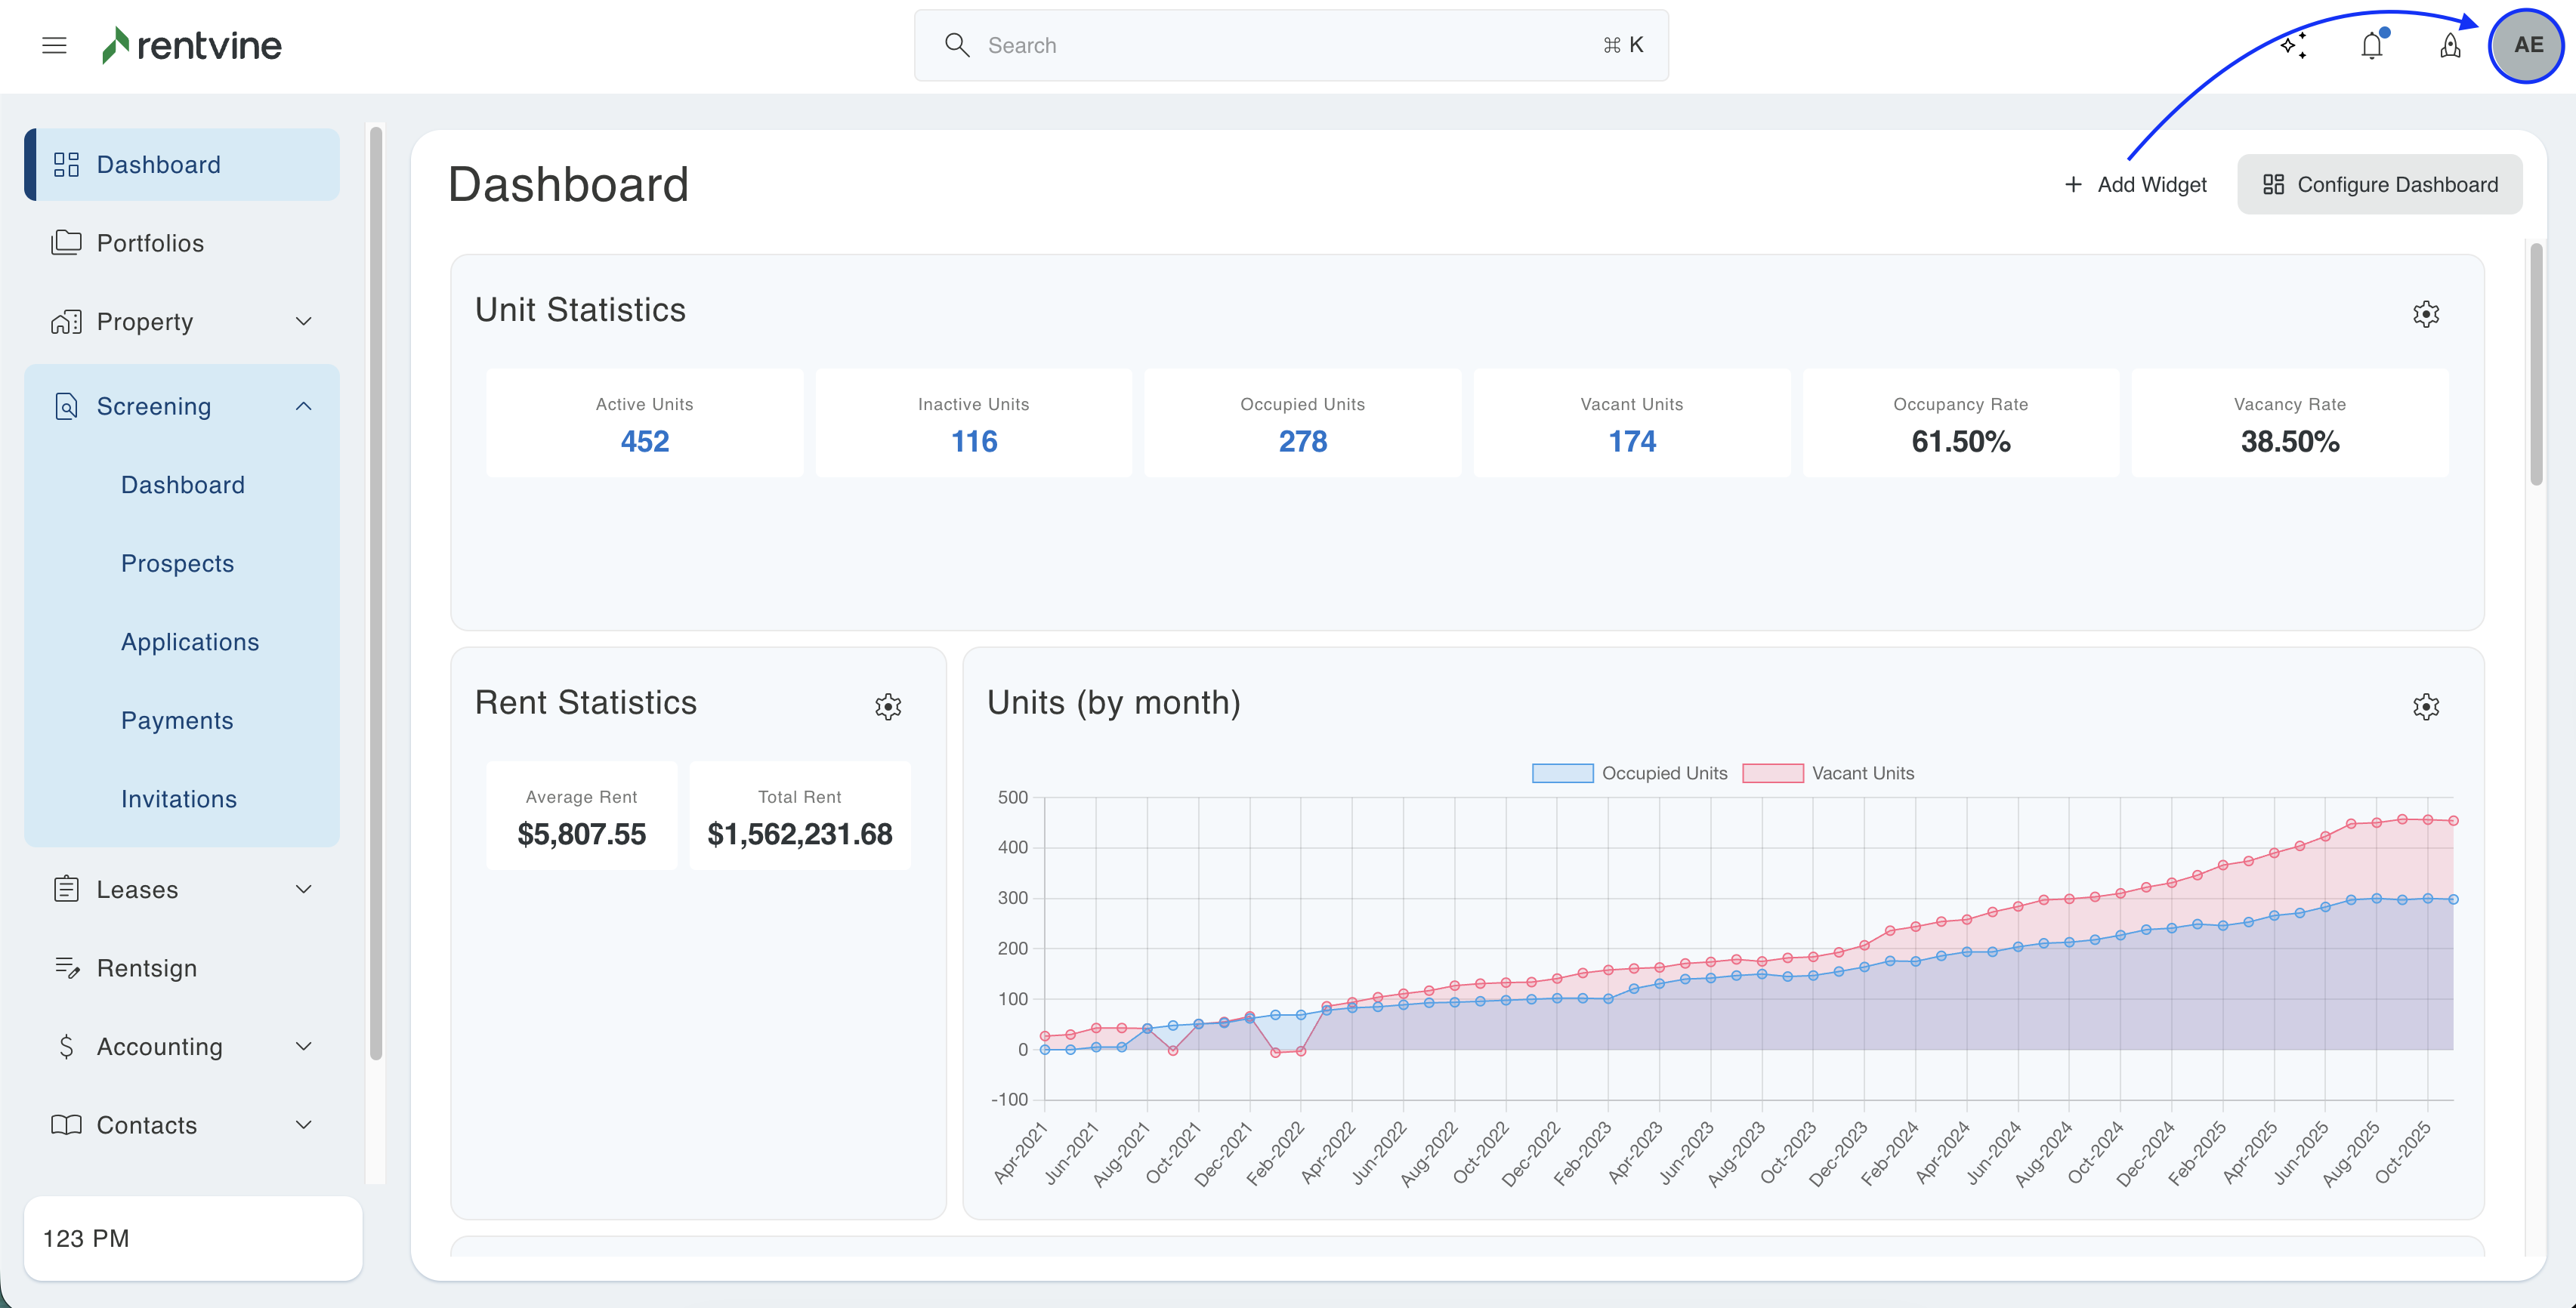Focus the Search input field
2576x1308 pixels.
[x=1290, y=45]
